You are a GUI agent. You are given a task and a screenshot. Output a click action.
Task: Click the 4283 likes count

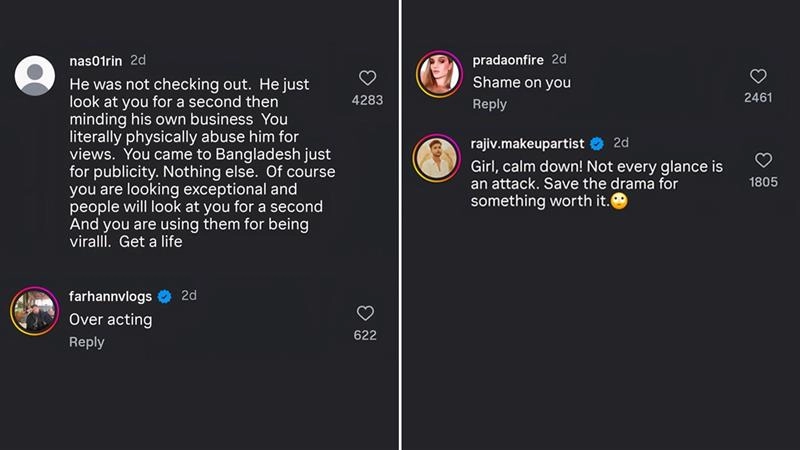367,100
